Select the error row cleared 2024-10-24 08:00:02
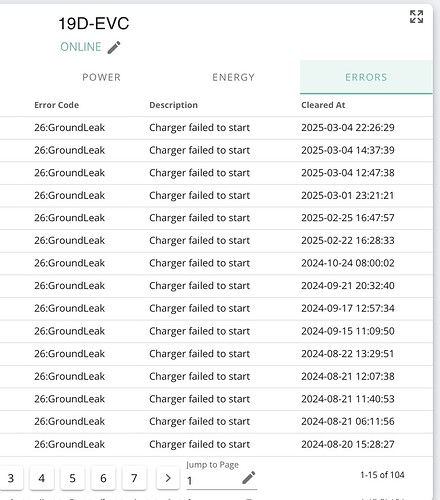This screenshot has width=440, height=500. coord(216,263)
